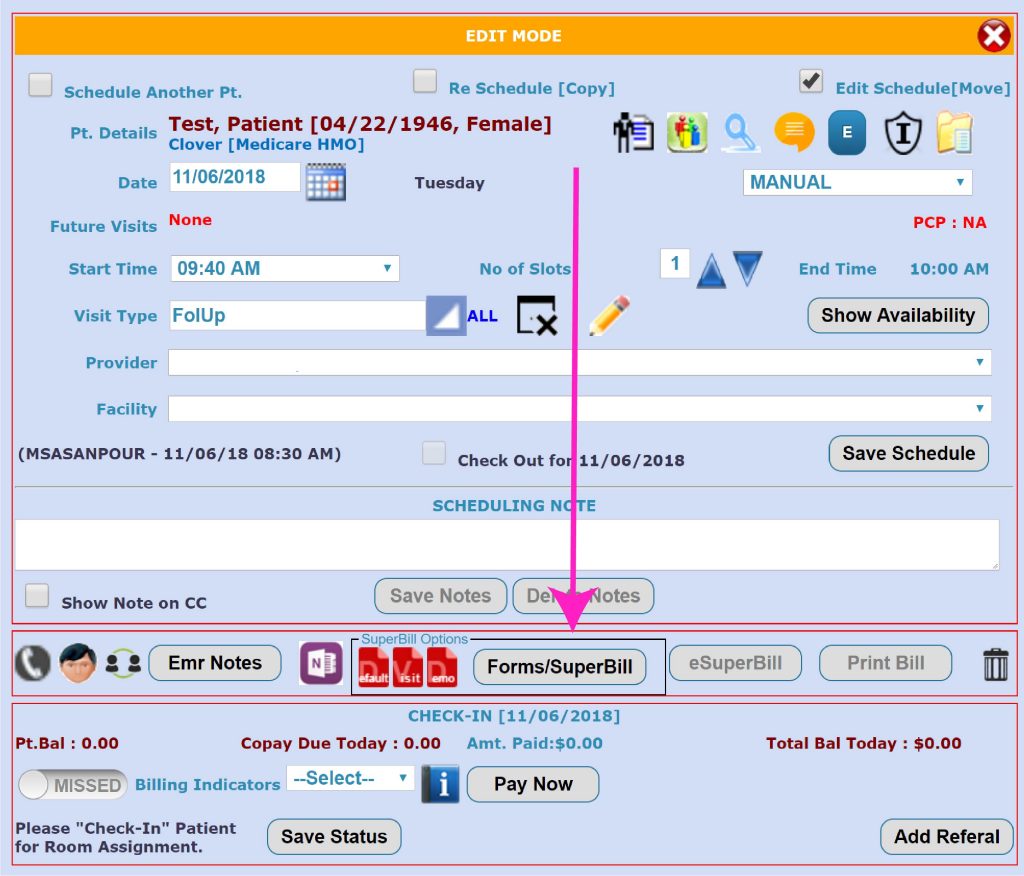Open the blue billing info icon
The image size is (1024, 876).
440,784
